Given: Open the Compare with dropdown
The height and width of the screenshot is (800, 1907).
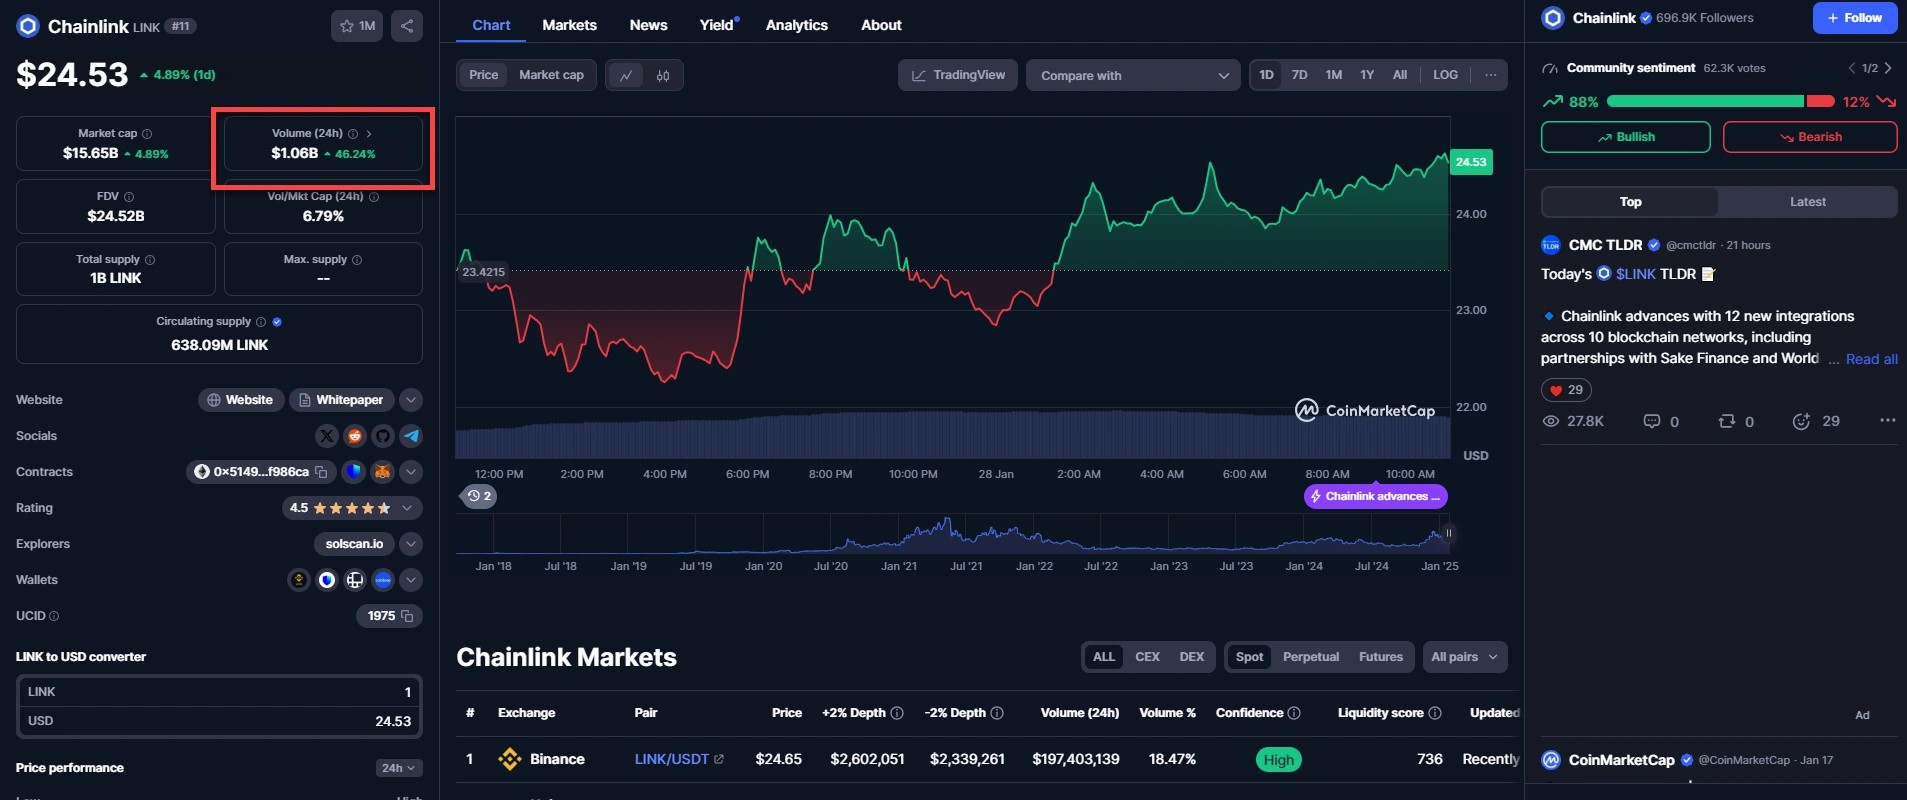Looking at the screenshot, I should point(1133,76).
